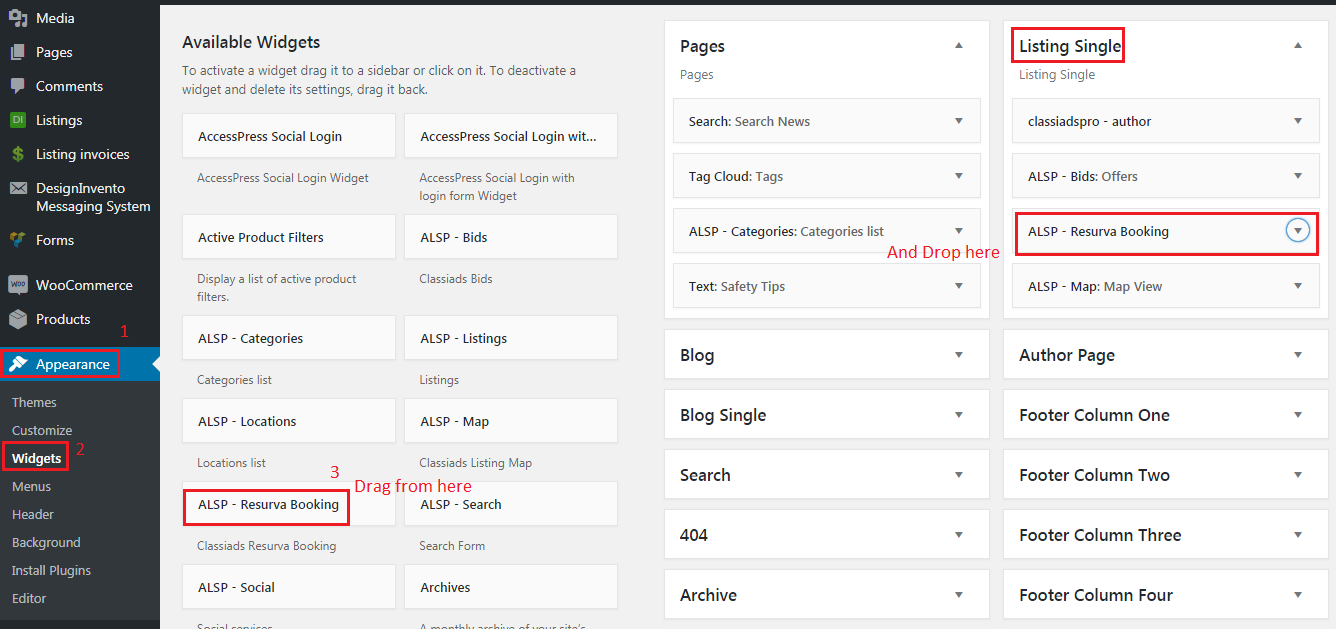The height and width of the screenshot is (629, 1336).
Task: Open Themes under Appearance
Action: coord(34,402)
